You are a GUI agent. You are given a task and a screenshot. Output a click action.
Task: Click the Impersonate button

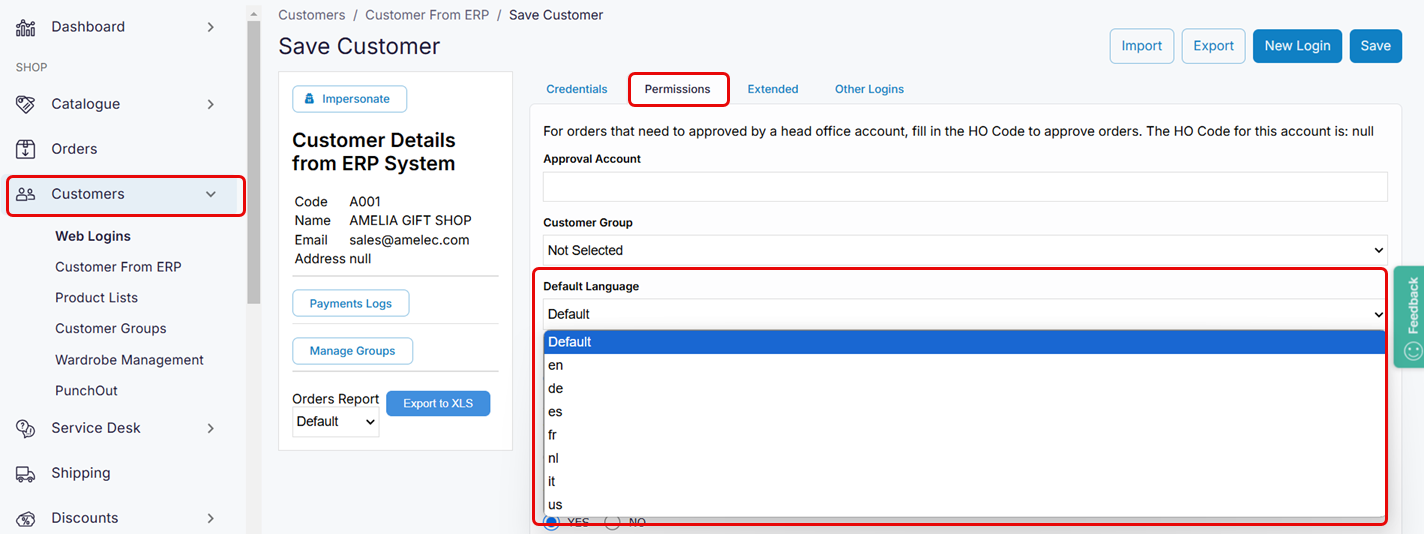349,99
